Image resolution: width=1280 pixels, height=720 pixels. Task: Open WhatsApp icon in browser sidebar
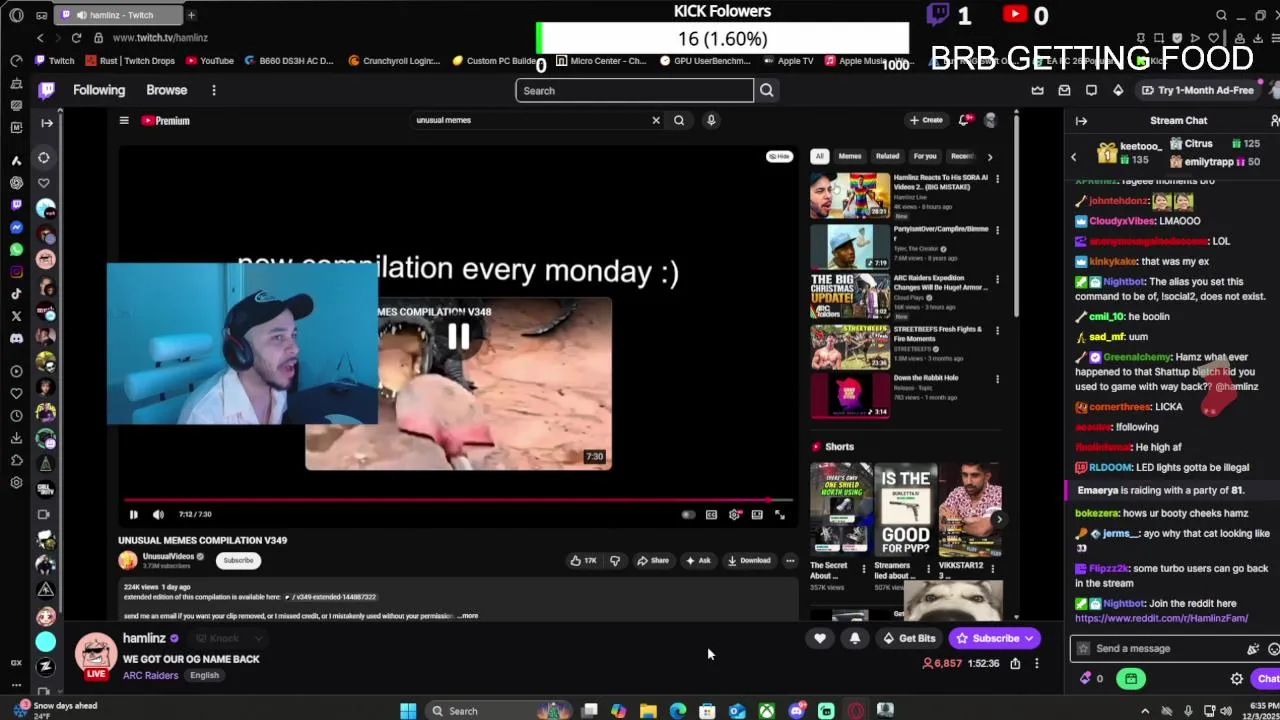click(x=16, y=250)
